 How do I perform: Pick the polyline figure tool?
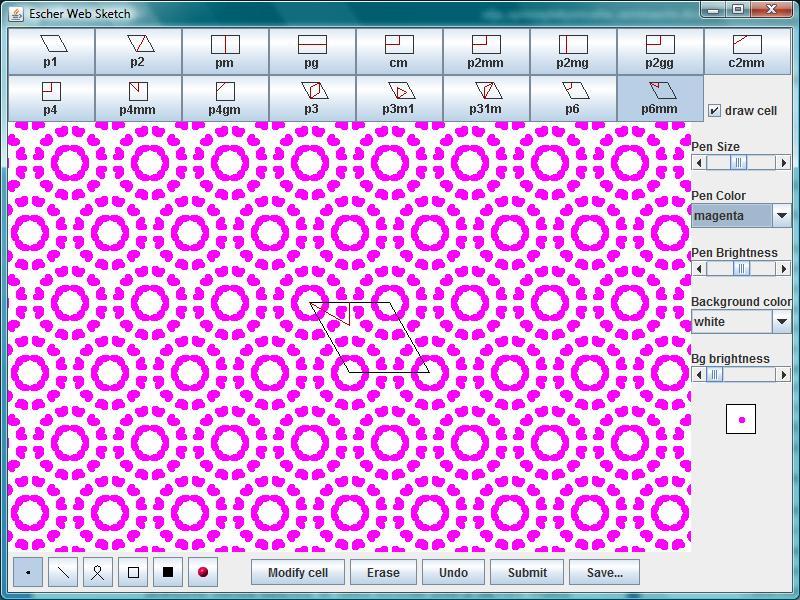98,572
